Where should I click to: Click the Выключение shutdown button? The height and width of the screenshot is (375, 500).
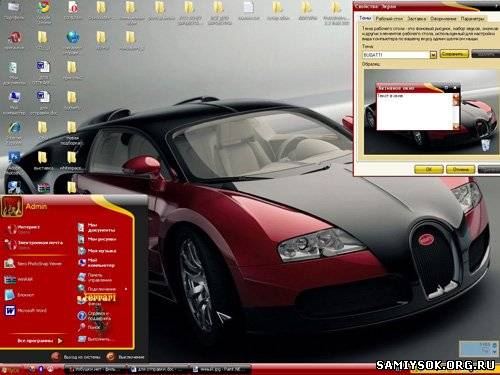click(125, 357)
